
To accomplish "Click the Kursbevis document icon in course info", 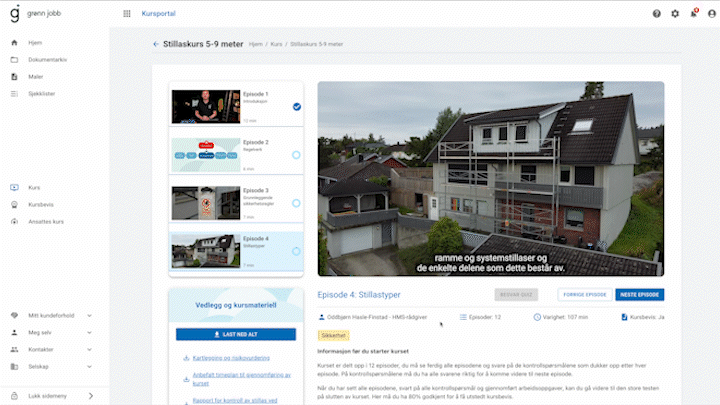I will click(624, 317).
